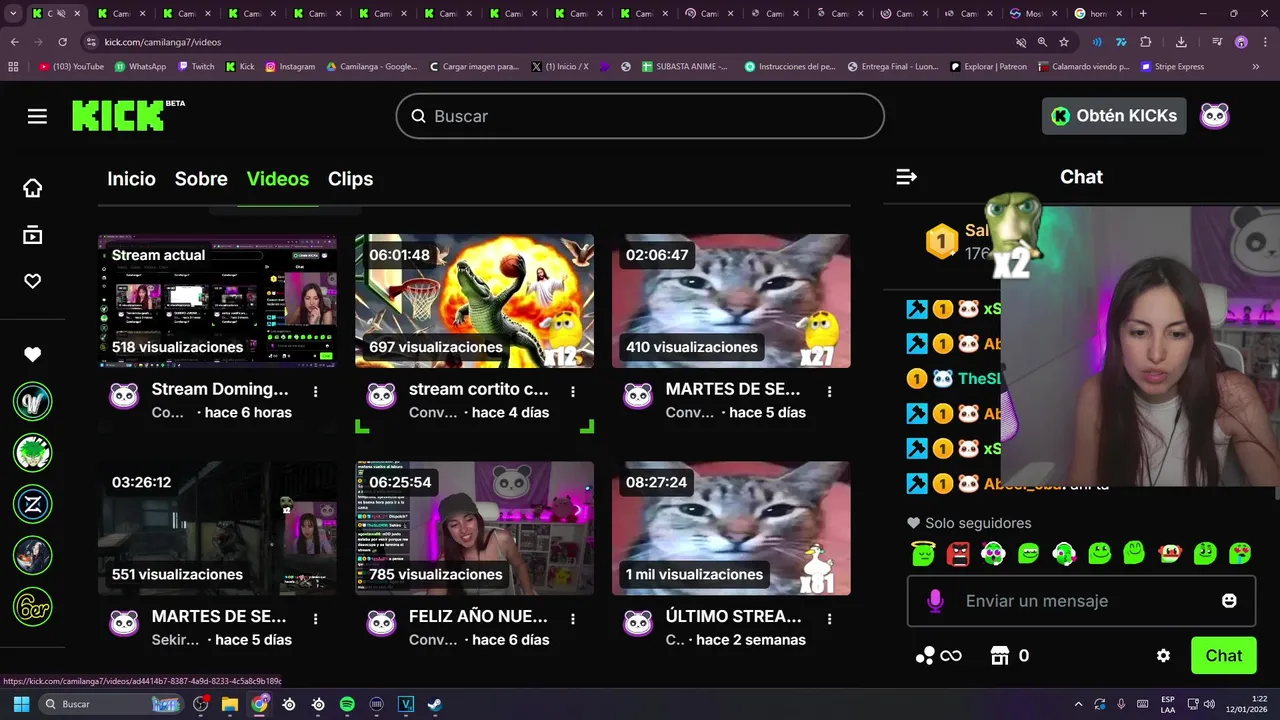Open the 'Ger' orange channel in sidebar
Screen dimensions: 1280x720
(x=33, y=607)
